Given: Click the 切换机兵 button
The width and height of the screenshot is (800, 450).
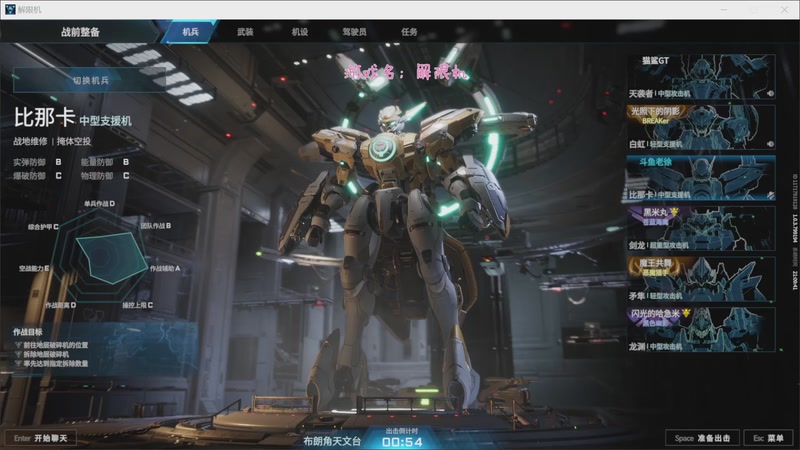Looking at the screenshot, I should coord(90,80).
